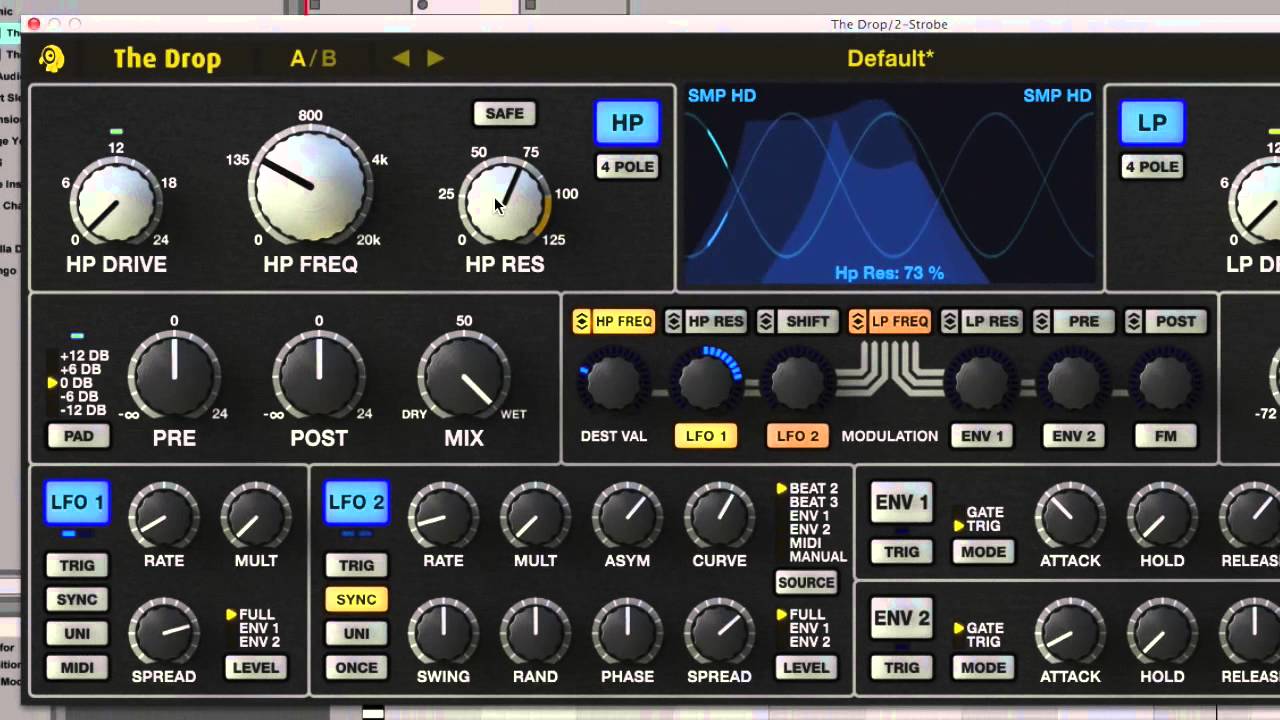1280x720 pixels.
Task: Open the stepper arrows beside POST destination
Action: [1134, 321]
